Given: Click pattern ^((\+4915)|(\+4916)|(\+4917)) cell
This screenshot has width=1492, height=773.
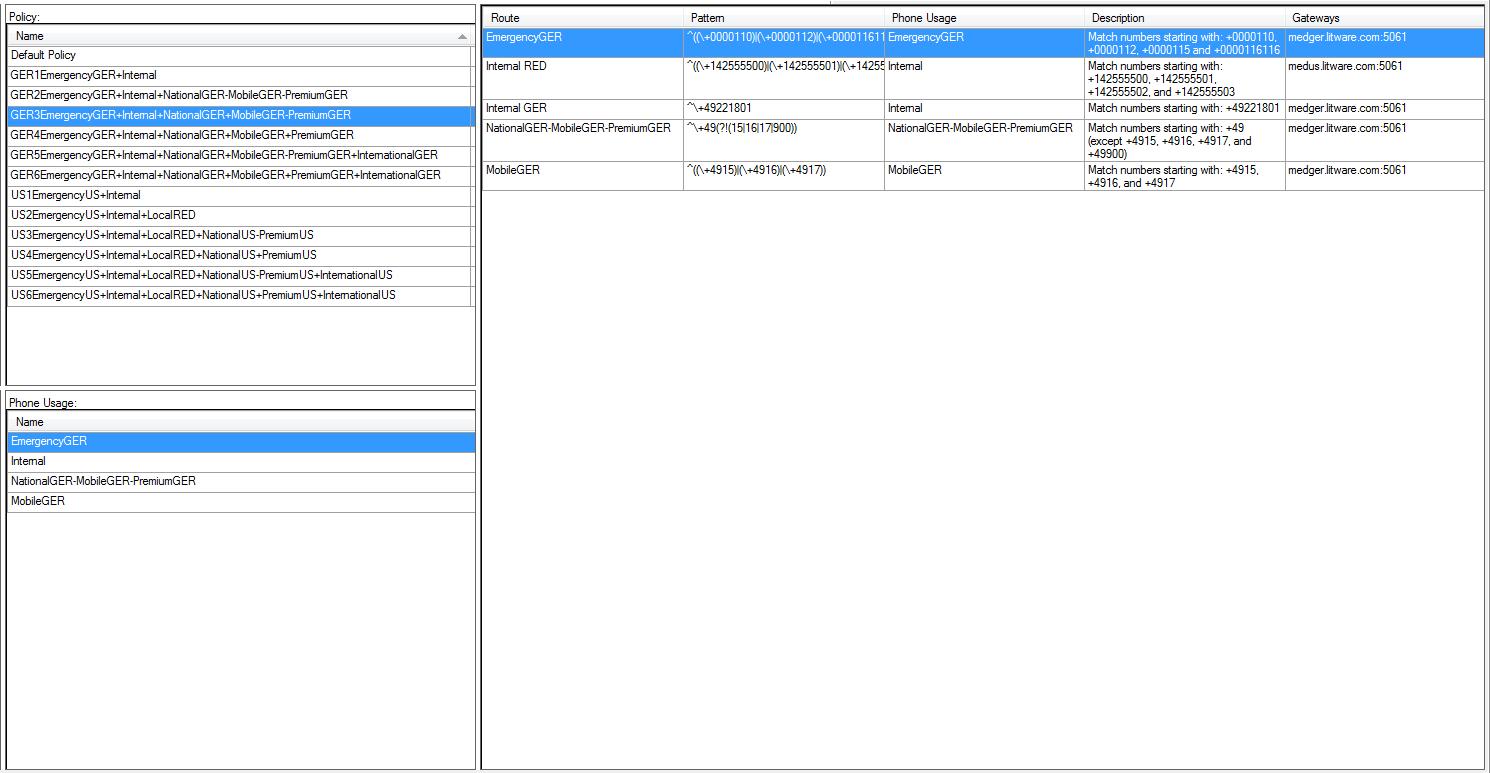Looking at the screenshot, I should pos(784,176).
